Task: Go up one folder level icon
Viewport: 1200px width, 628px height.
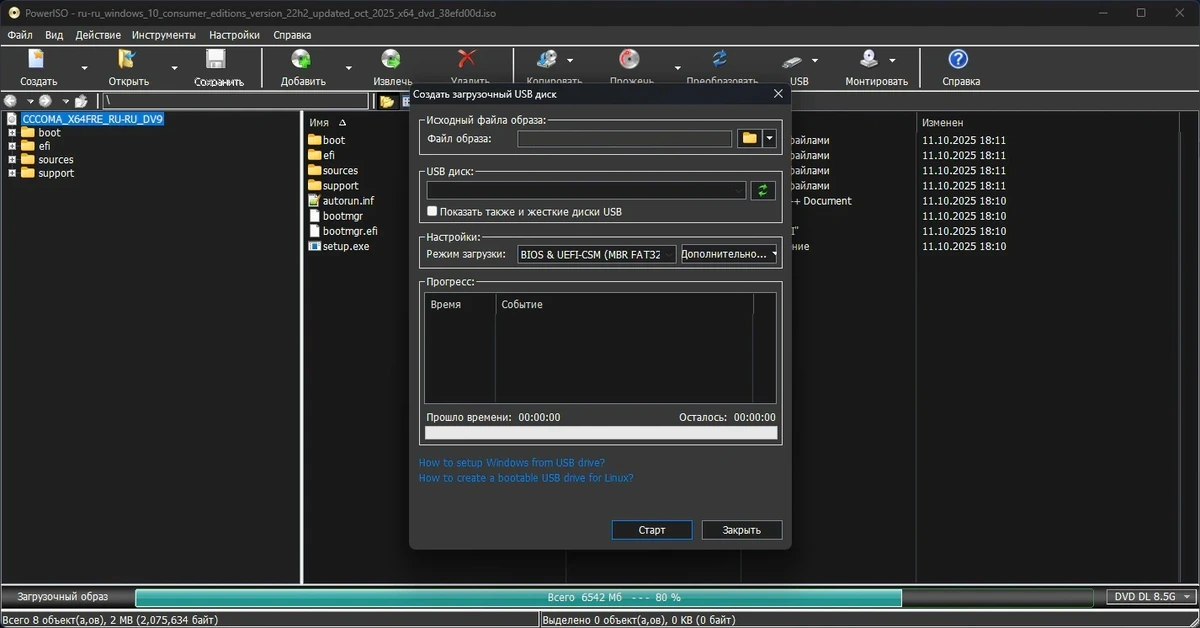Action: pos(81,101)
